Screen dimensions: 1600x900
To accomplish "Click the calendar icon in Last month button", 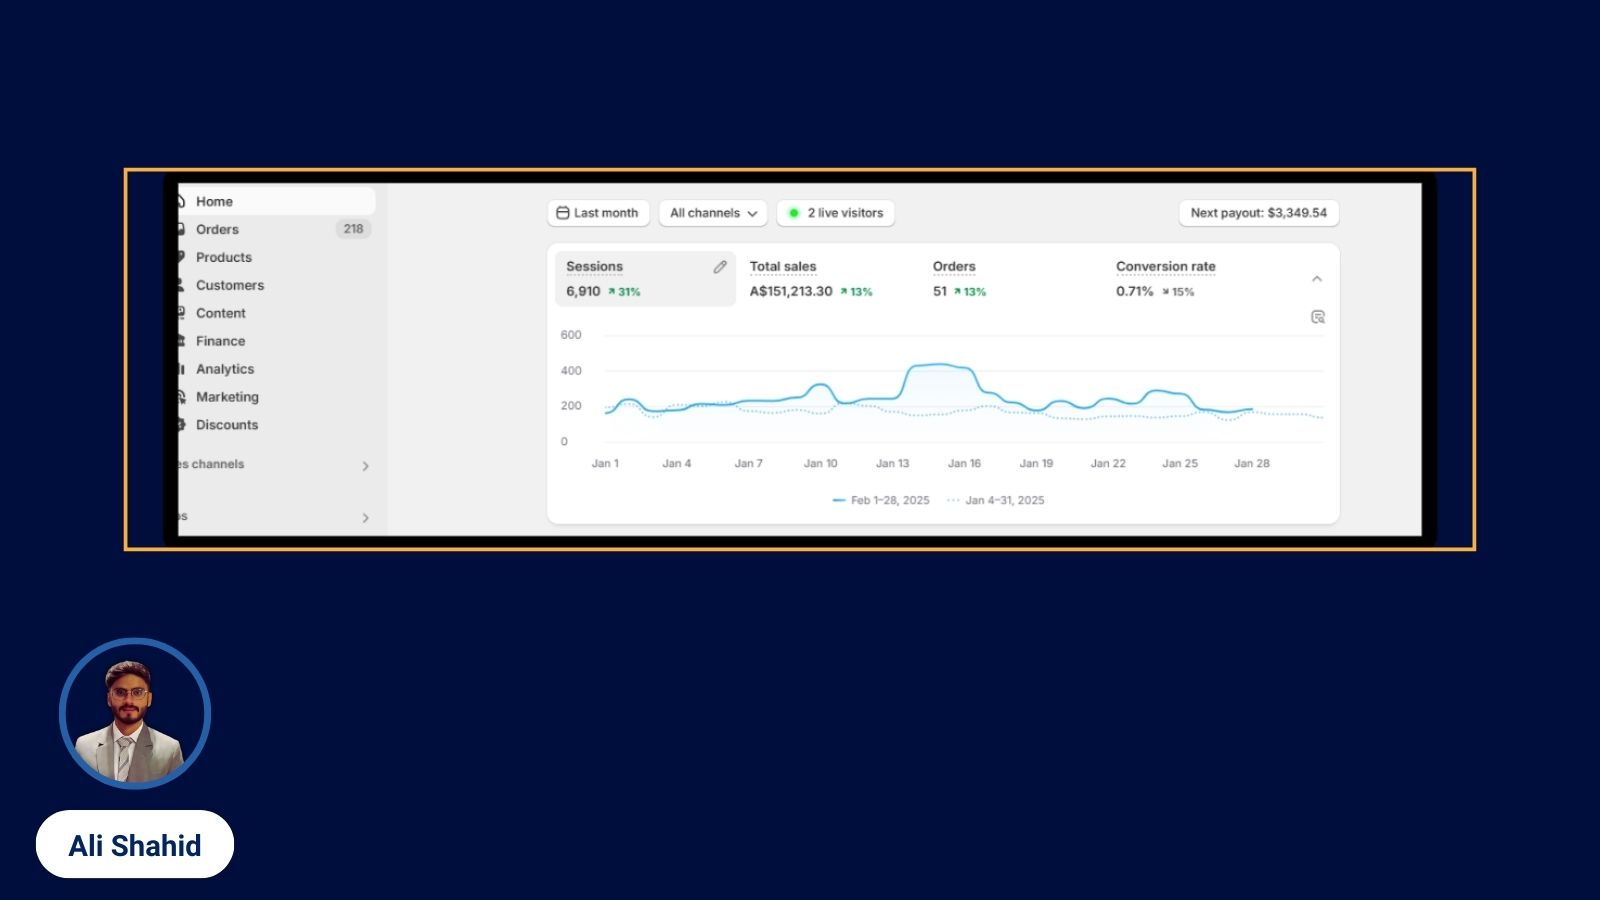I will point(563,213).
